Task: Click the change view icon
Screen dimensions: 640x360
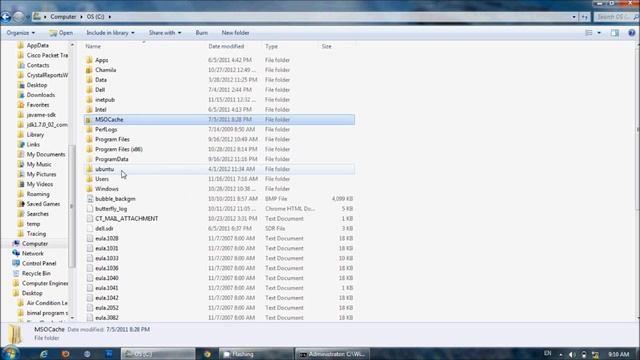Action: coord(589,33)
